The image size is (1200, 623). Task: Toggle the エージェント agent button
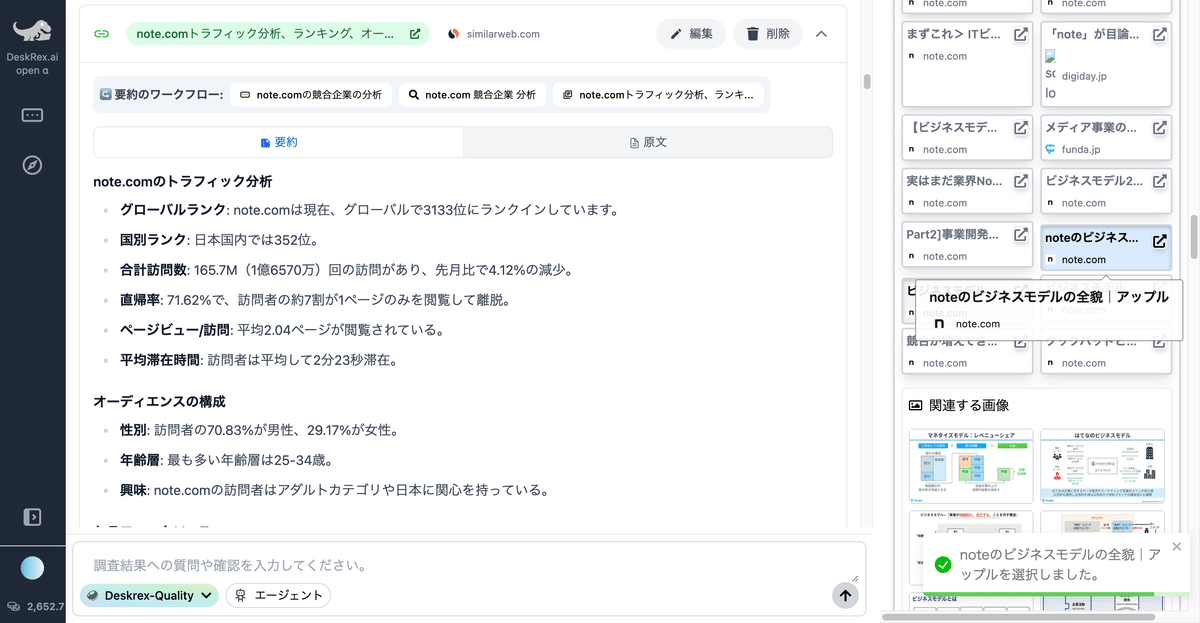tap(278, 595)
